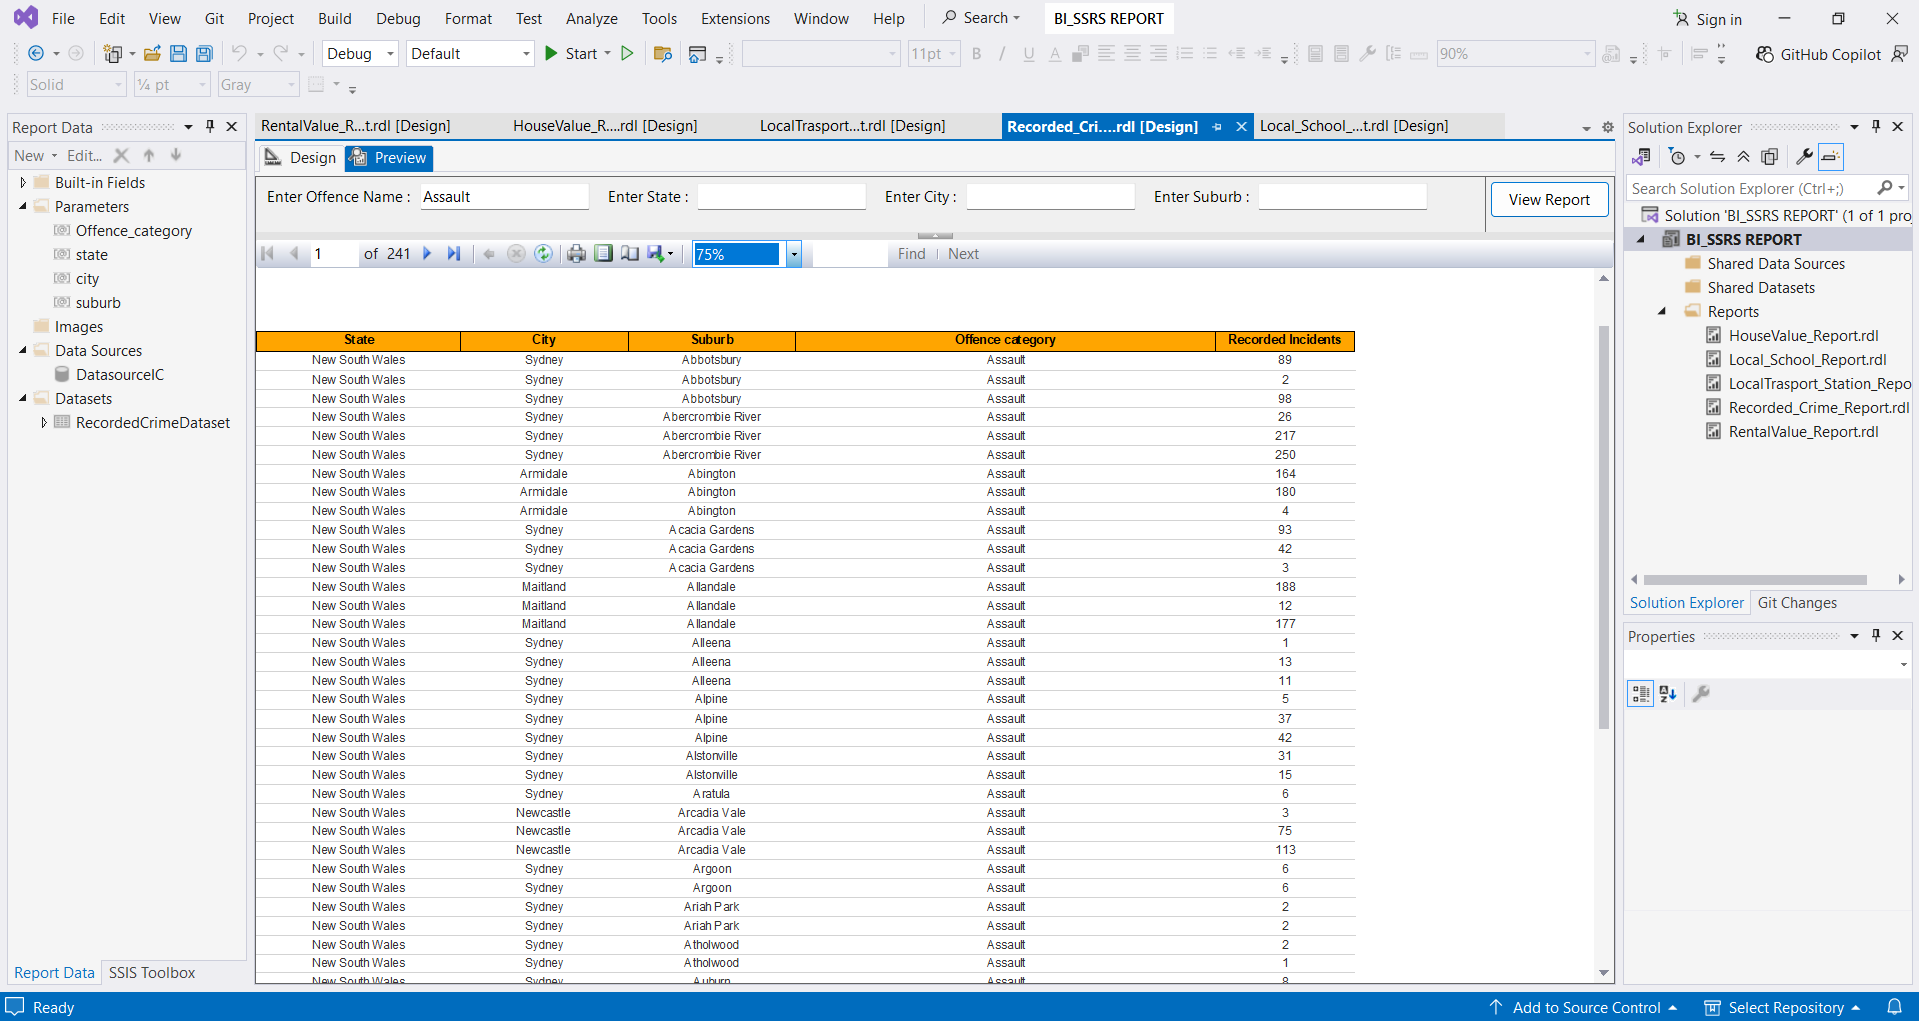Open the Git Changes tab link
Image resolution: width=1919 pixels, height=1021 pixels.
coord(1797,603)
